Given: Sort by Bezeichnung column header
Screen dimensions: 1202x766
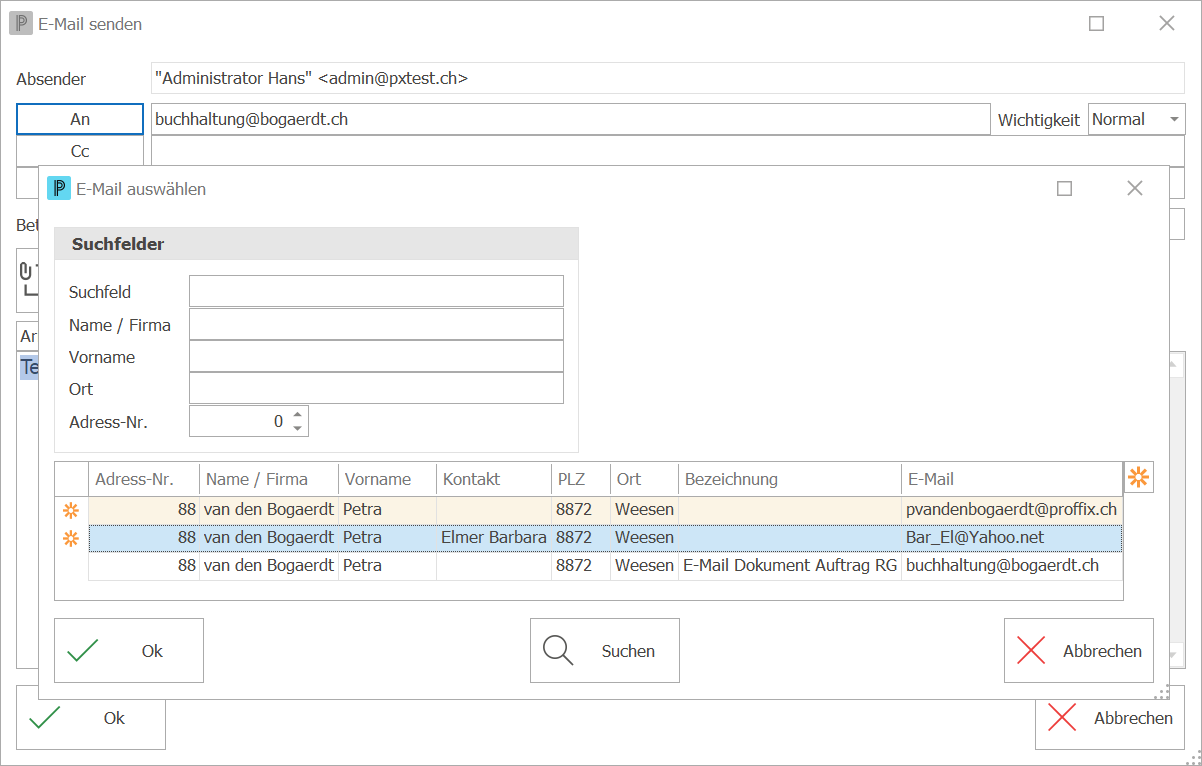Looking at the screenshot, I should pos(790,479).
